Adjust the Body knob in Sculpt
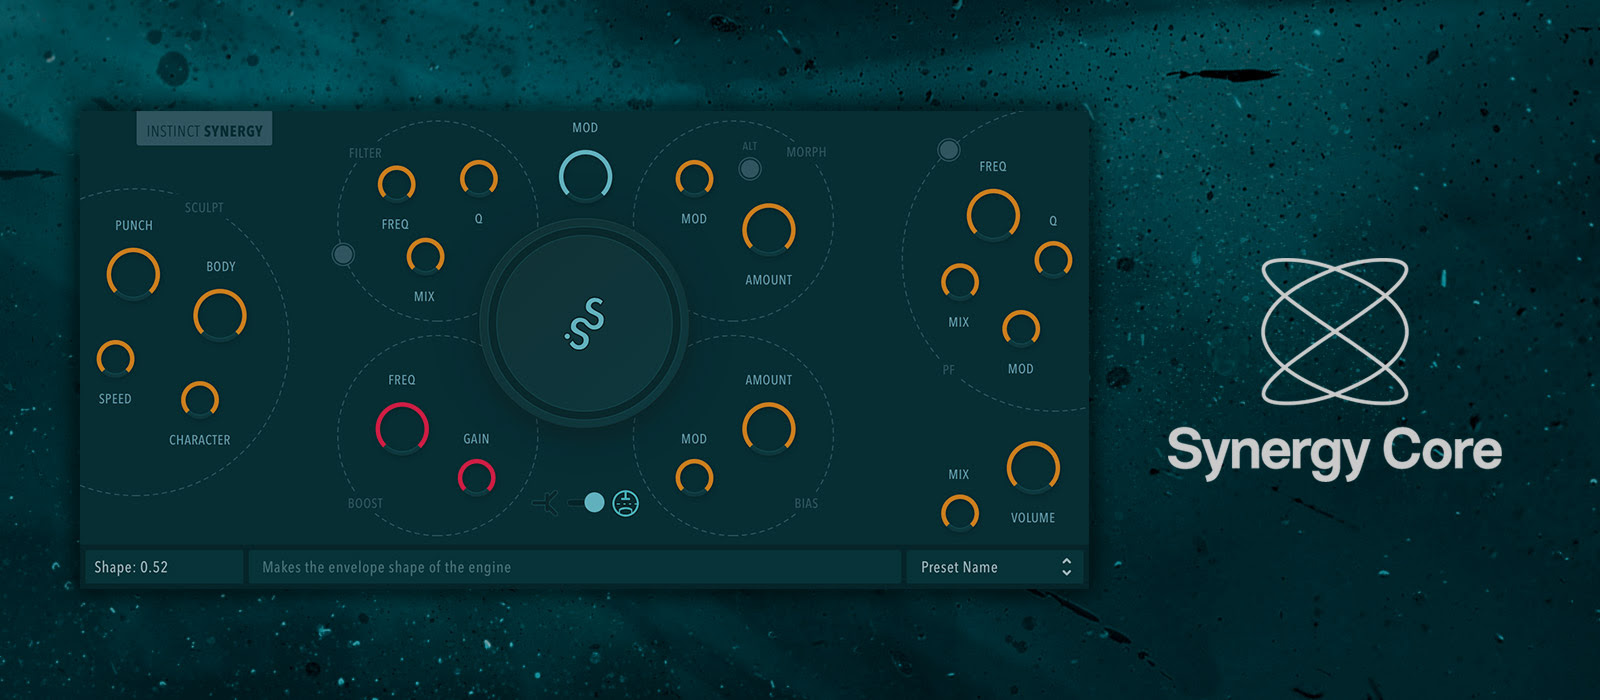This screenshot has width=1600, height=700. pos(220,315)
